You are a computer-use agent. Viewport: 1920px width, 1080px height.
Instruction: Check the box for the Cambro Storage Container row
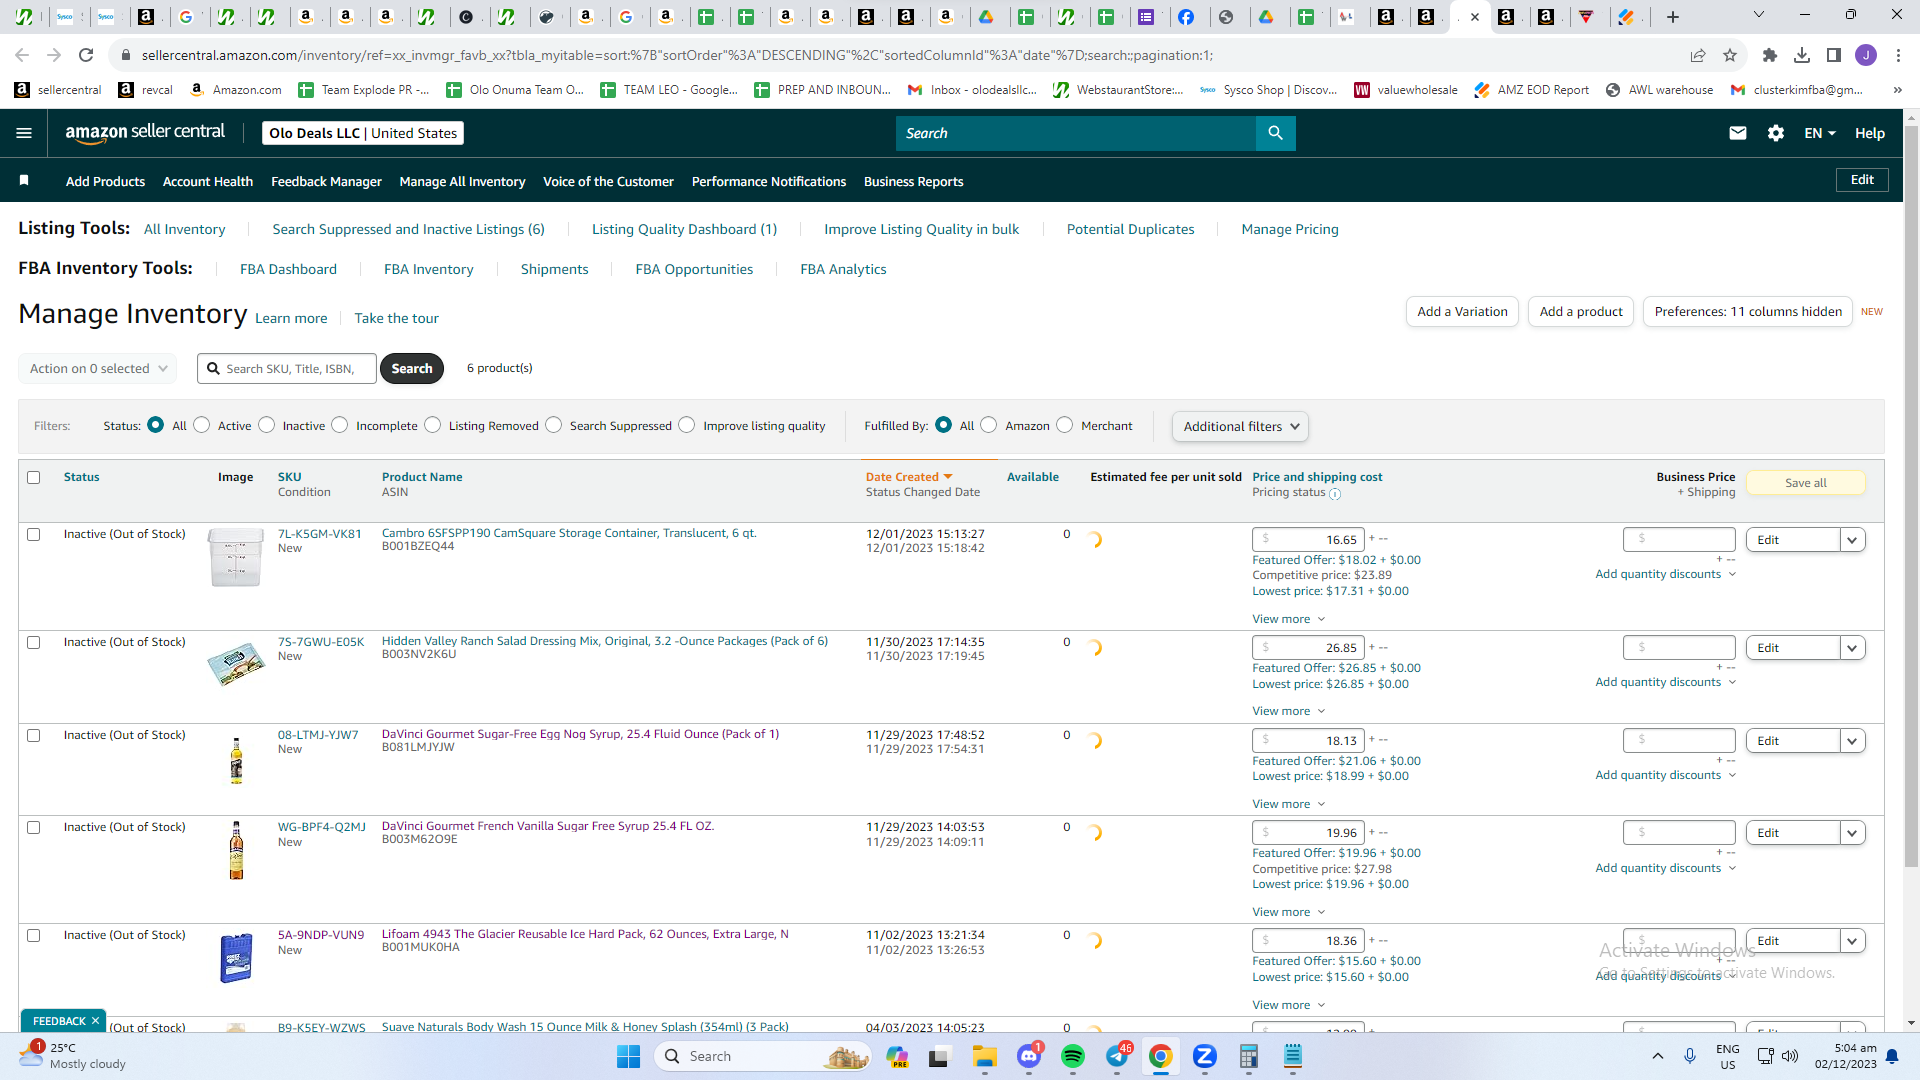[x=34, y=534]
